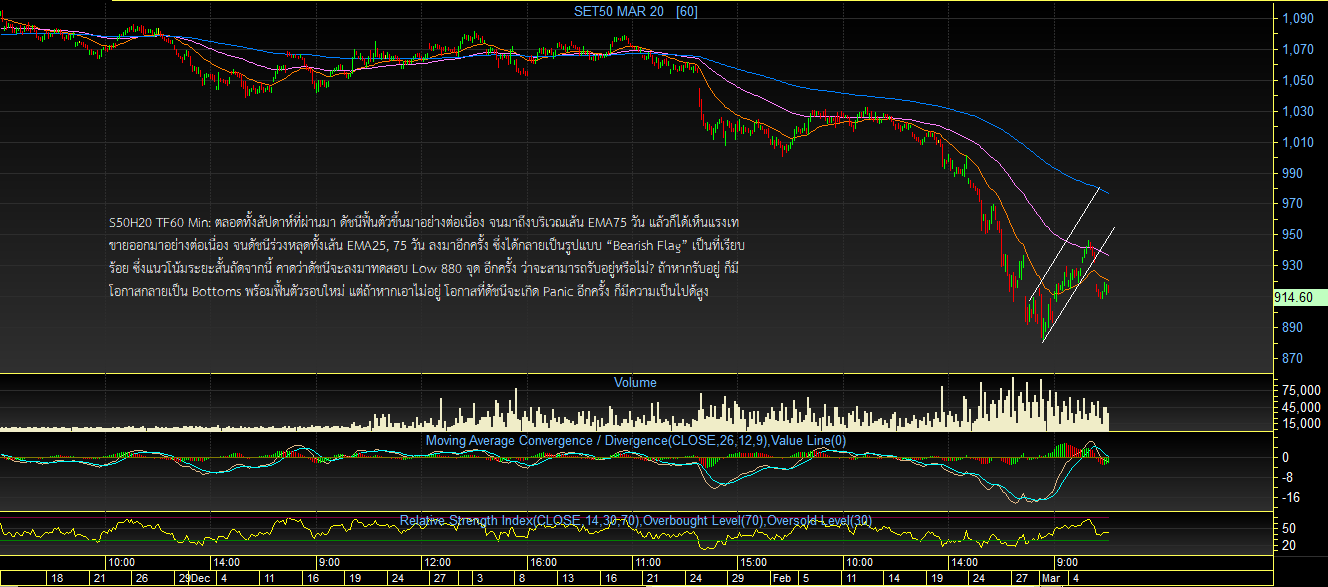1328x587 pixels.
Task: Click the Feb month label on date axis
Action: point(780,578)
